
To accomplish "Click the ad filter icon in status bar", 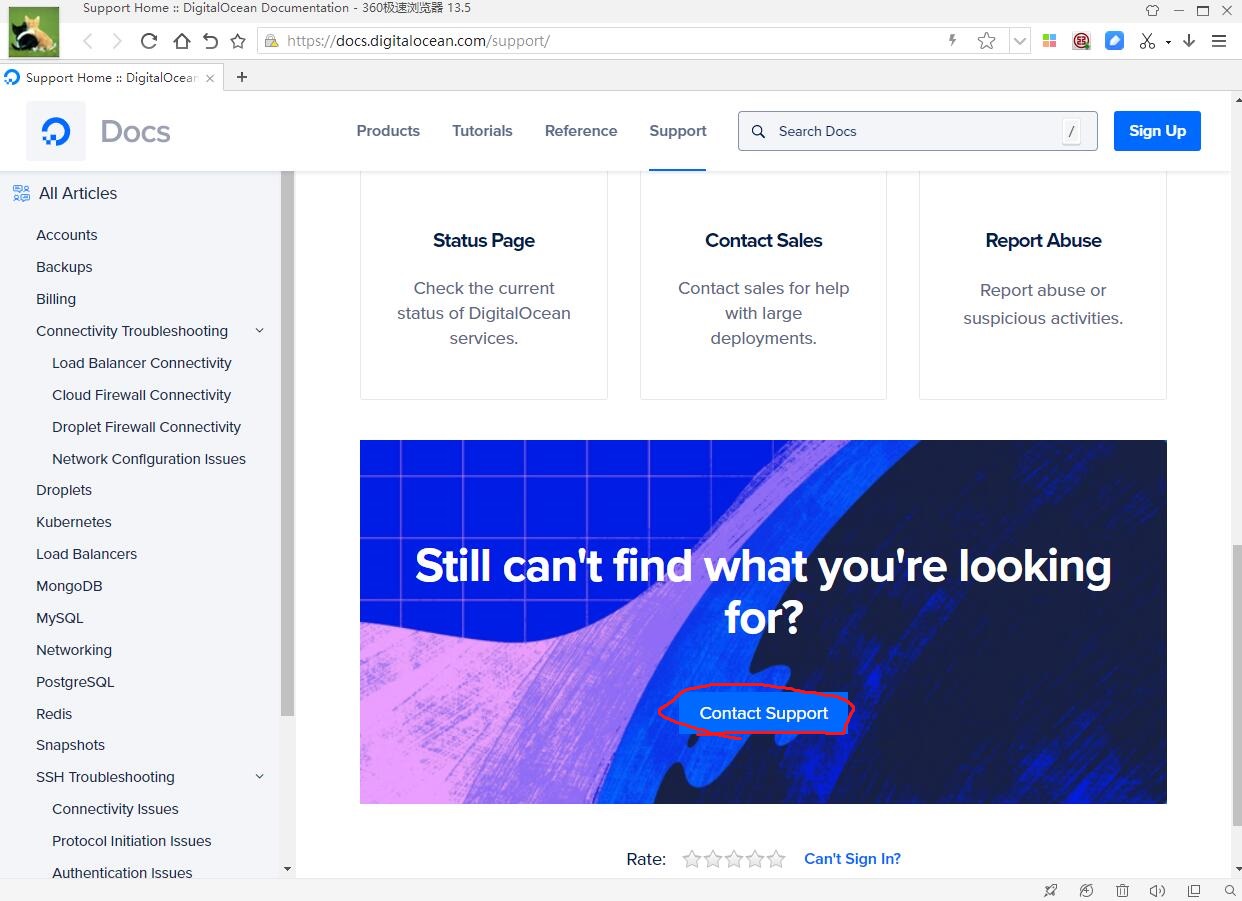I will pyautogui.click(x=1086, y=890).
